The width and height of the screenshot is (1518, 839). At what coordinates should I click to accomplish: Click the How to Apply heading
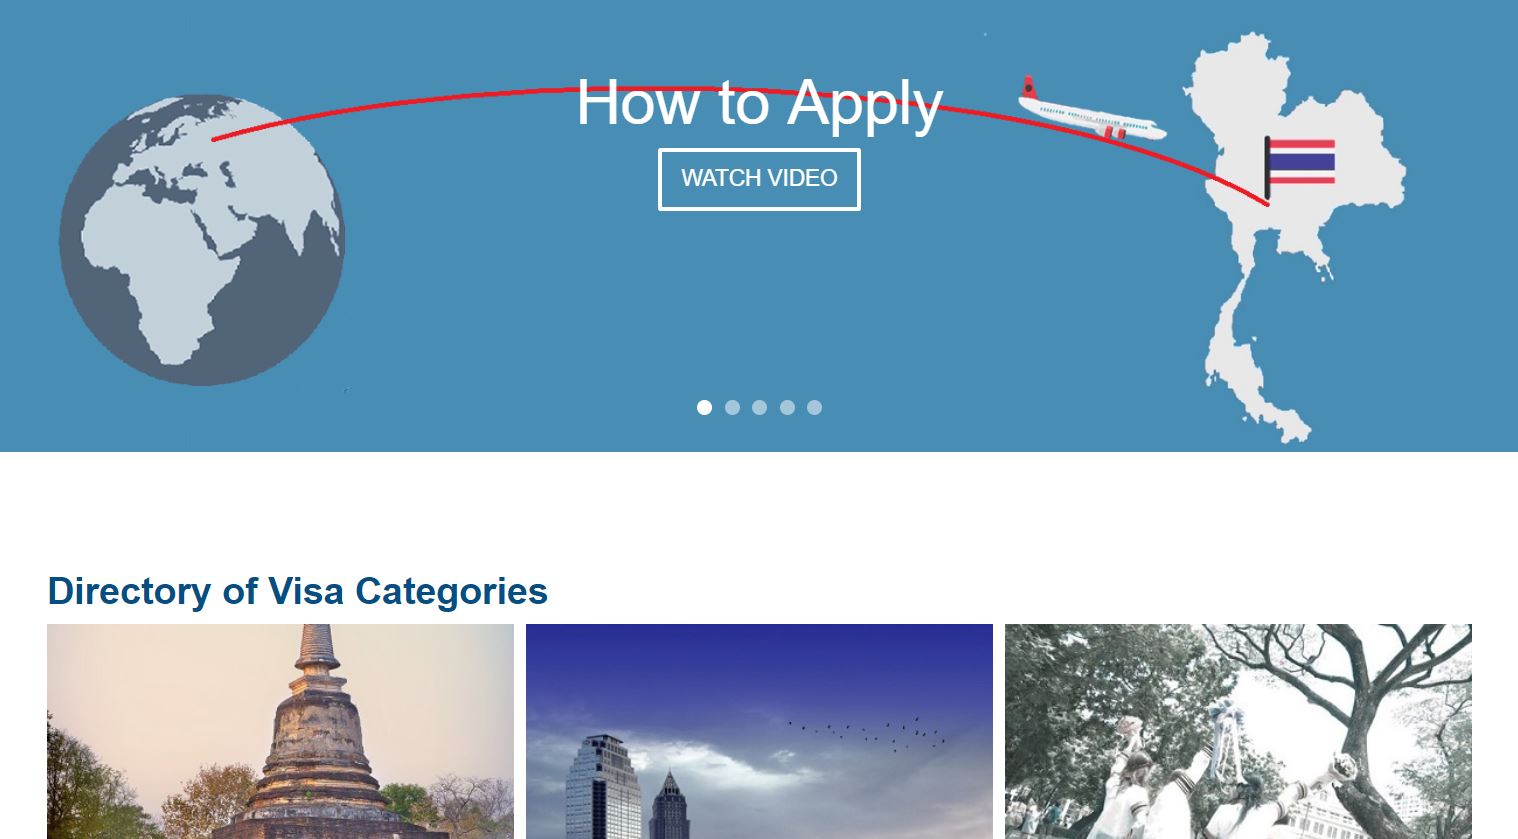click(x=759, y=102)
